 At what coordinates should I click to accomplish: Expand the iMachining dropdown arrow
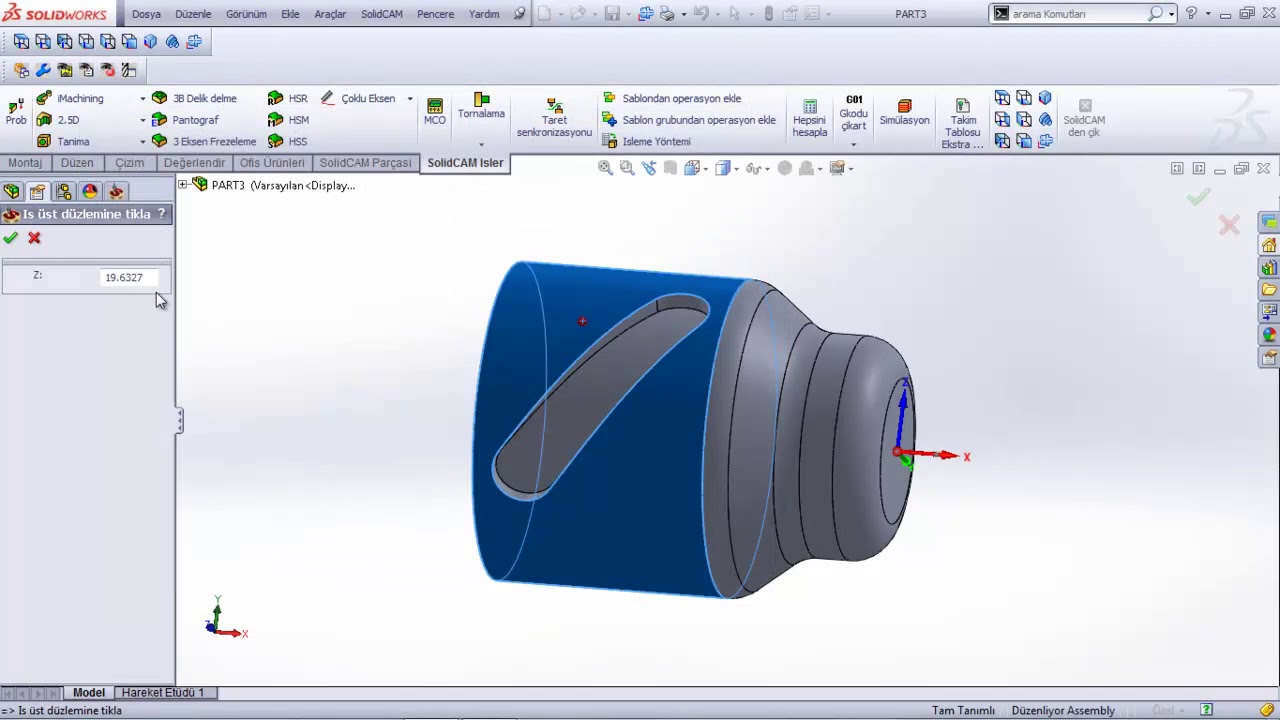pos(143,98)
